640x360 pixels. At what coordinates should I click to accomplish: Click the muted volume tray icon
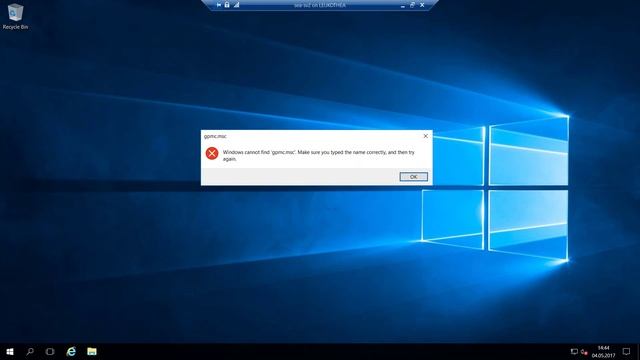click(x=584, y=351)
